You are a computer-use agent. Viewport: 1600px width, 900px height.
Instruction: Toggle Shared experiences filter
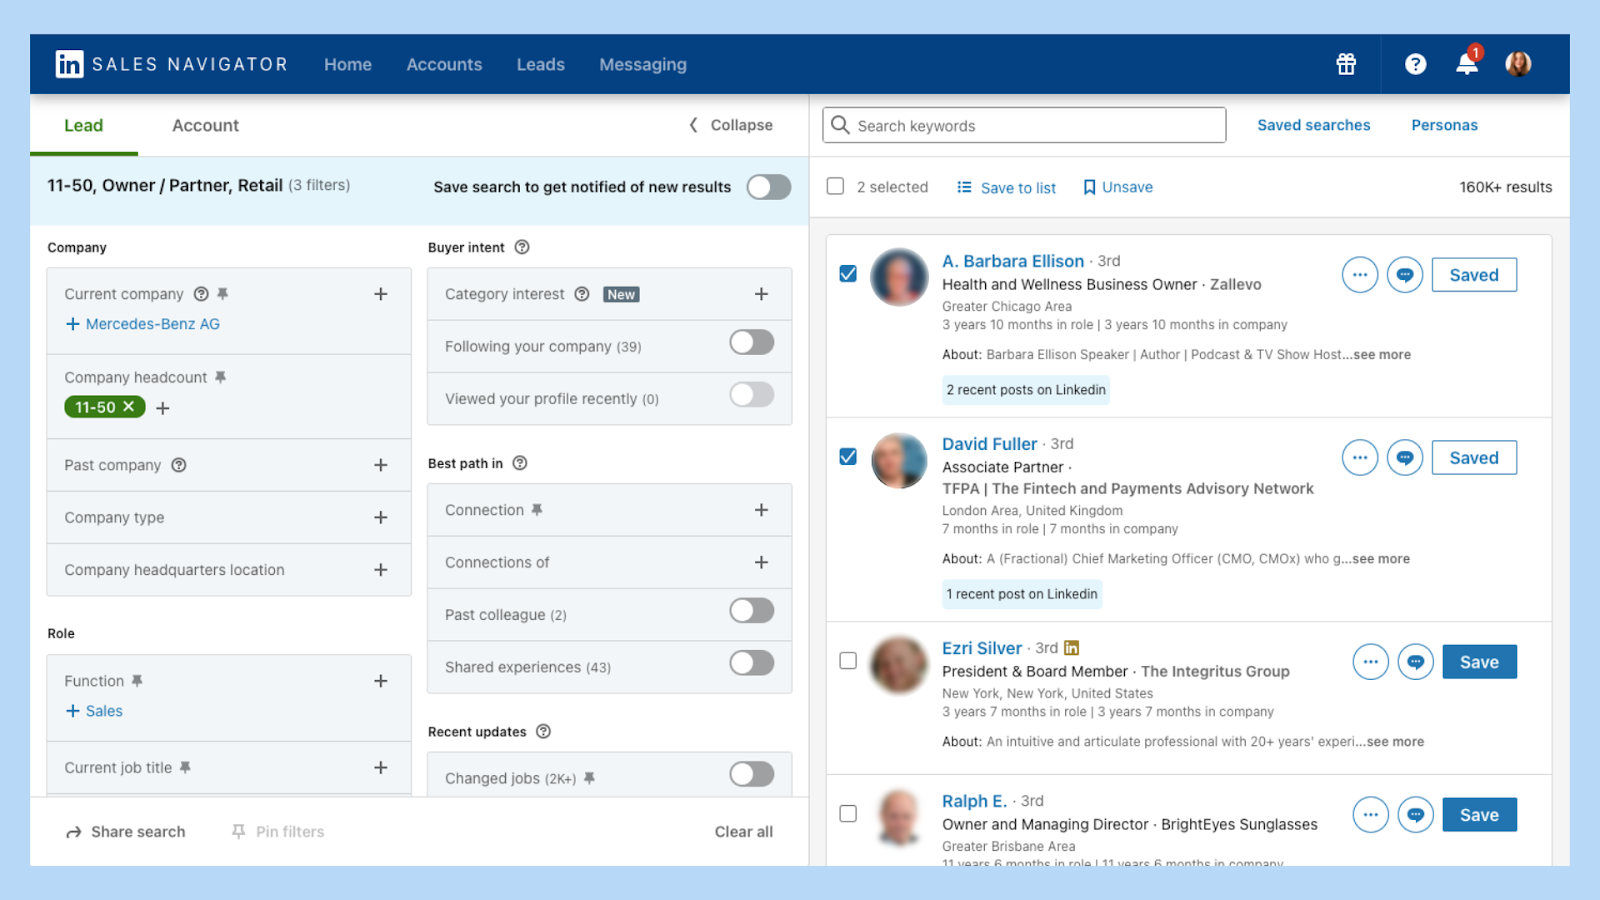click(752, 663)
